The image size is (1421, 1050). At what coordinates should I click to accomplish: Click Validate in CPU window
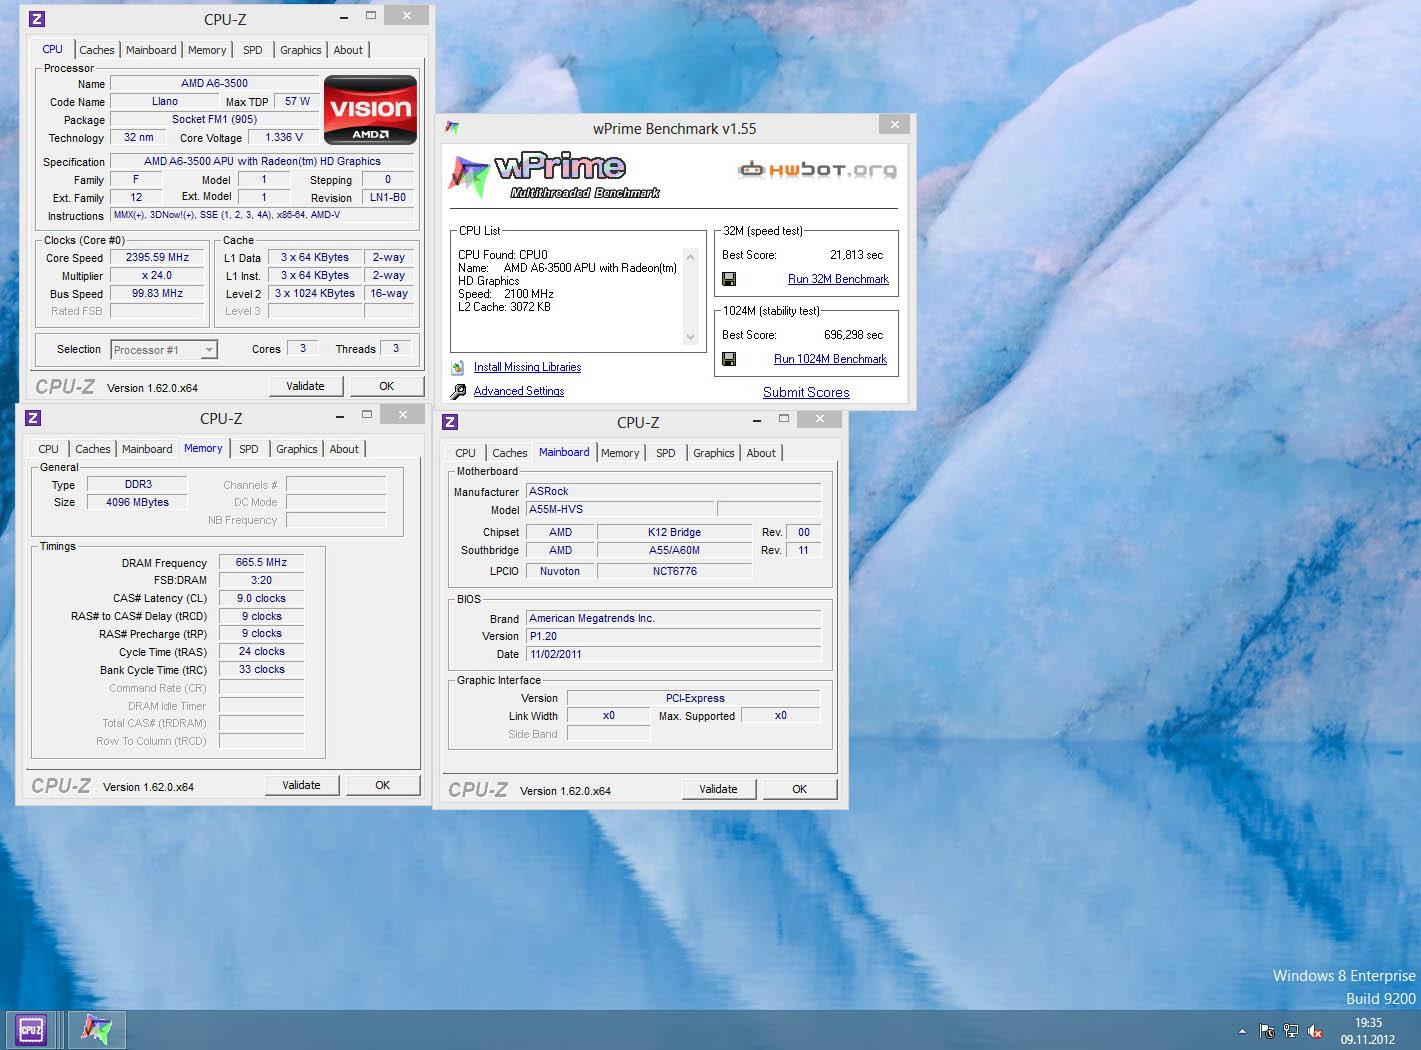tap(305, 386)
